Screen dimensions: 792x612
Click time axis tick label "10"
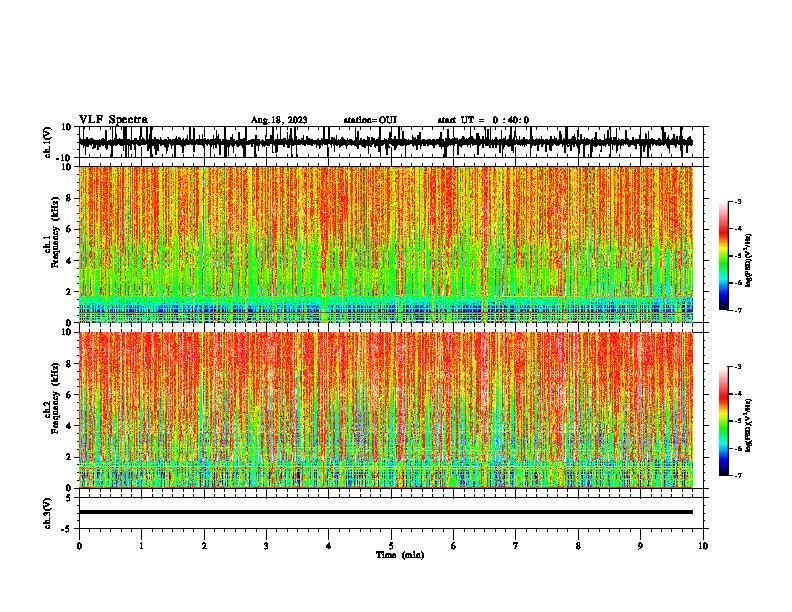703,546
